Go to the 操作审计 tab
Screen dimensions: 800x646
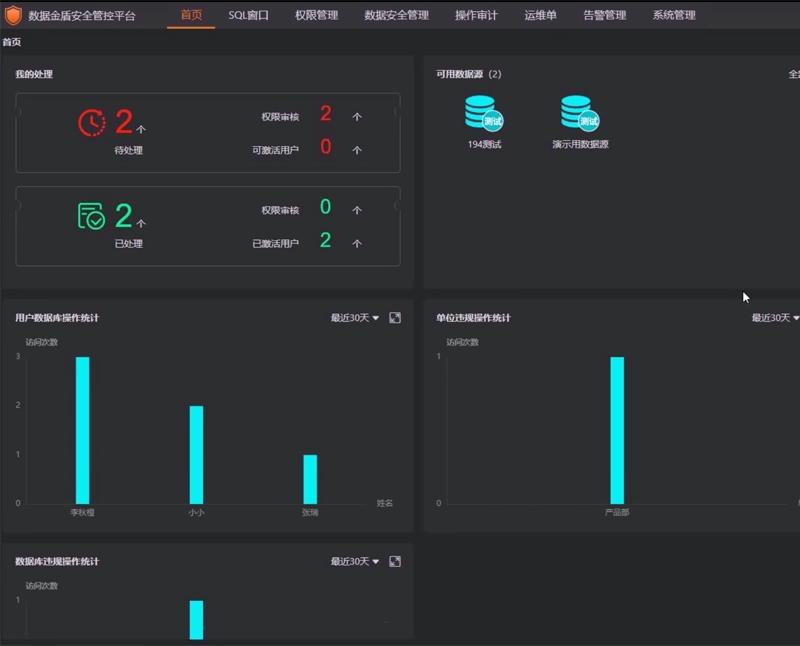(x=476, y=15)
